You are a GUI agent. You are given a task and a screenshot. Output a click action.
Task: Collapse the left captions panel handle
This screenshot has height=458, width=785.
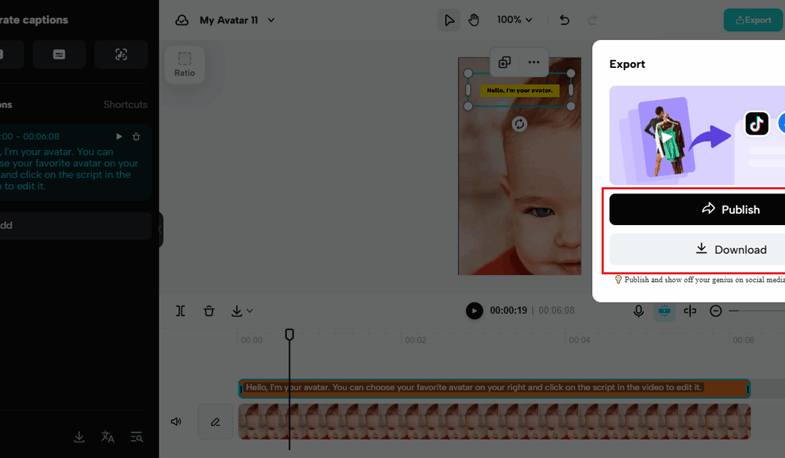pos(160,229)
